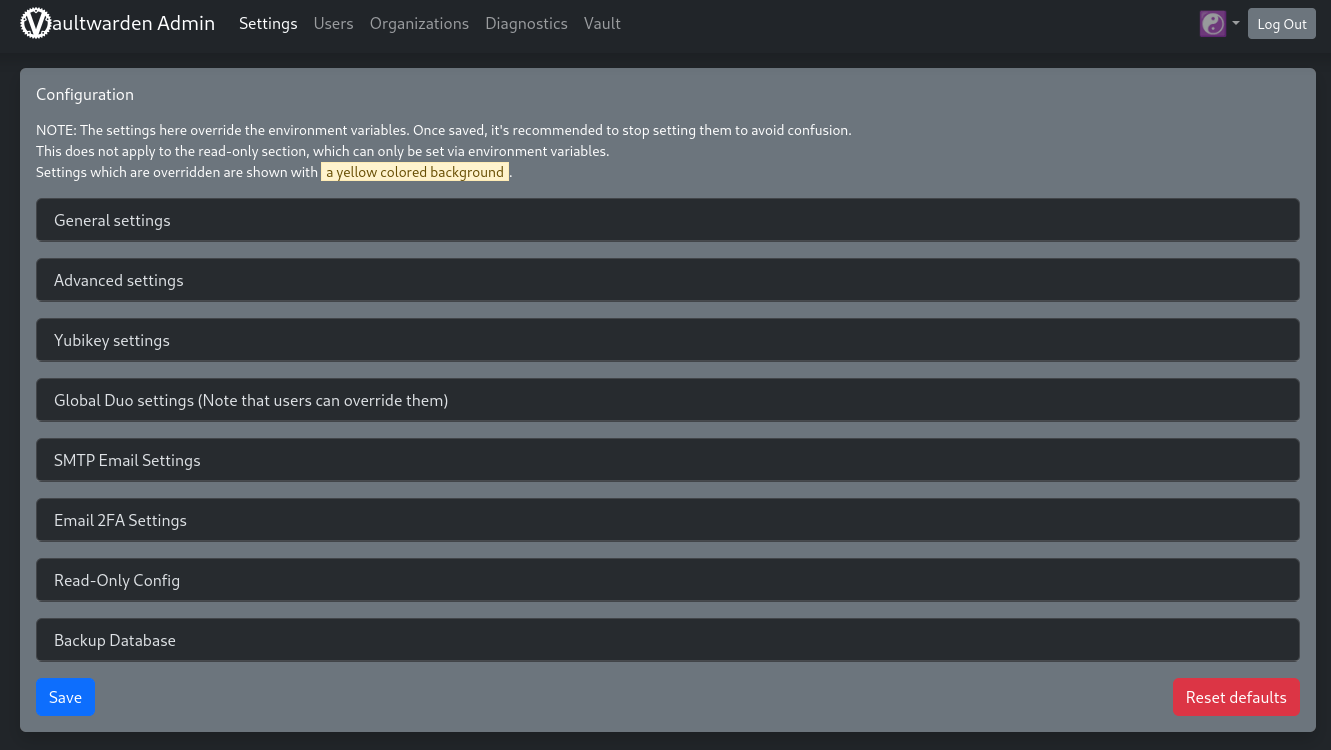
Task: Open the Organizations page
Action: coord(419,24)
